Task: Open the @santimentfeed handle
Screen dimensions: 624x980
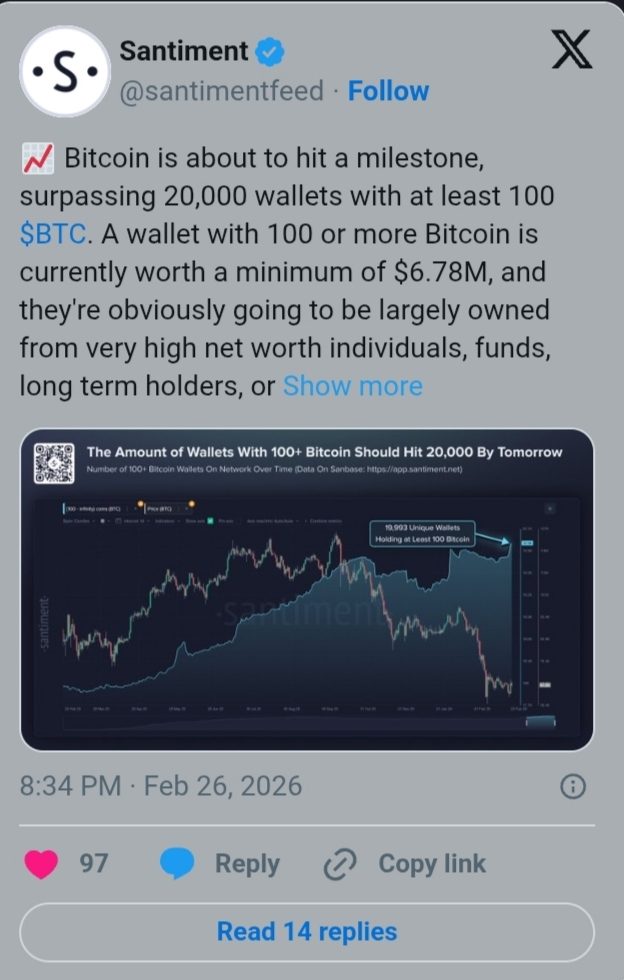Action: click(221, 91)
